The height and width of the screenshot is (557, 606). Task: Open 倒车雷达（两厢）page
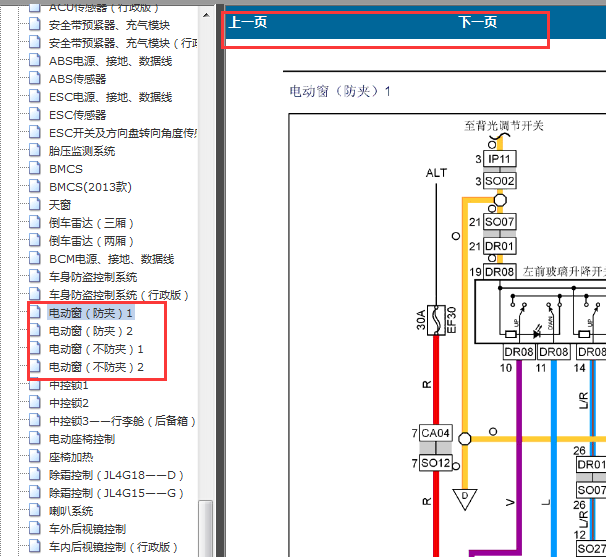click(91, 241)
